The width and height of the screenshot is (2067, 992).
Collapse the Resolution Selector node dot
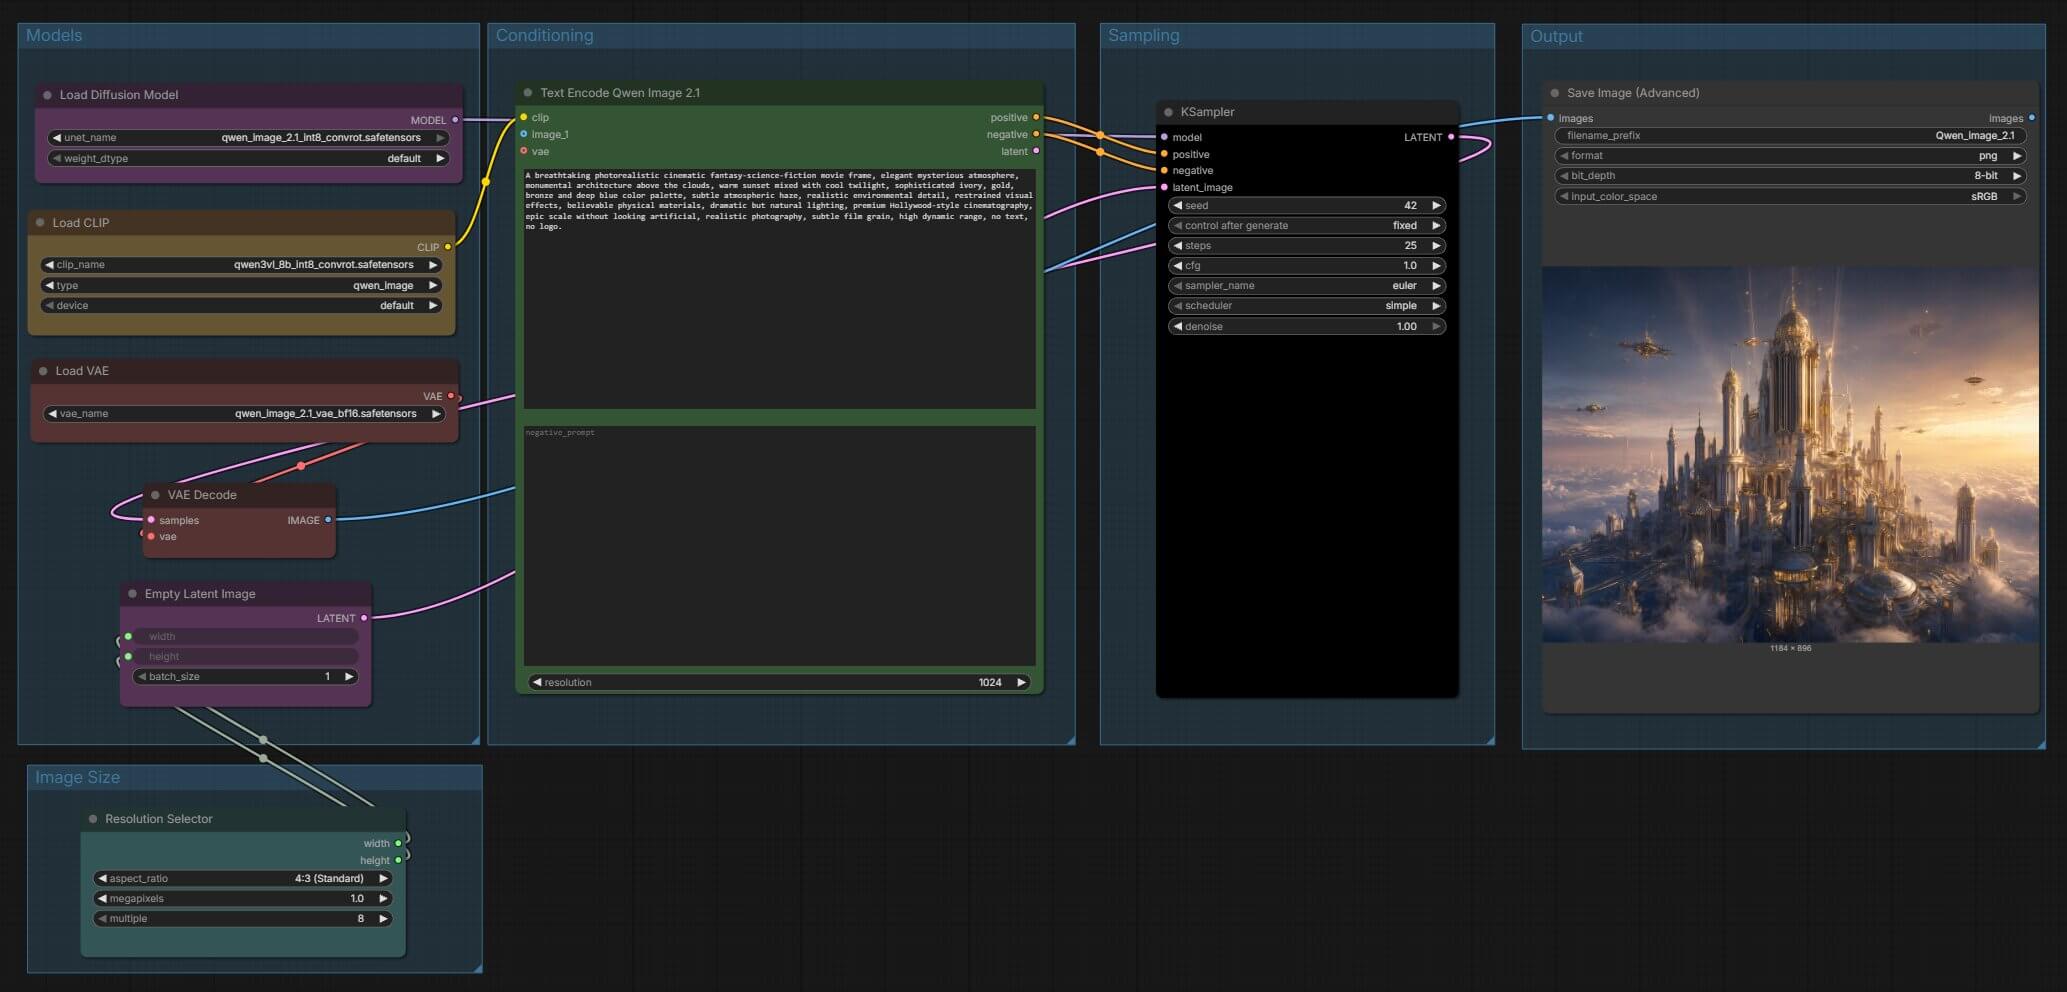tap(93, 819)
